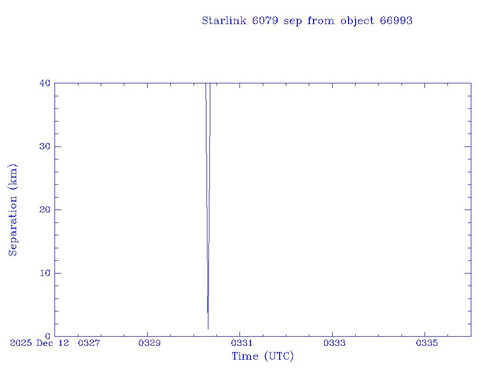Click the x-axis time label '0331'

[x=242, y=343]
